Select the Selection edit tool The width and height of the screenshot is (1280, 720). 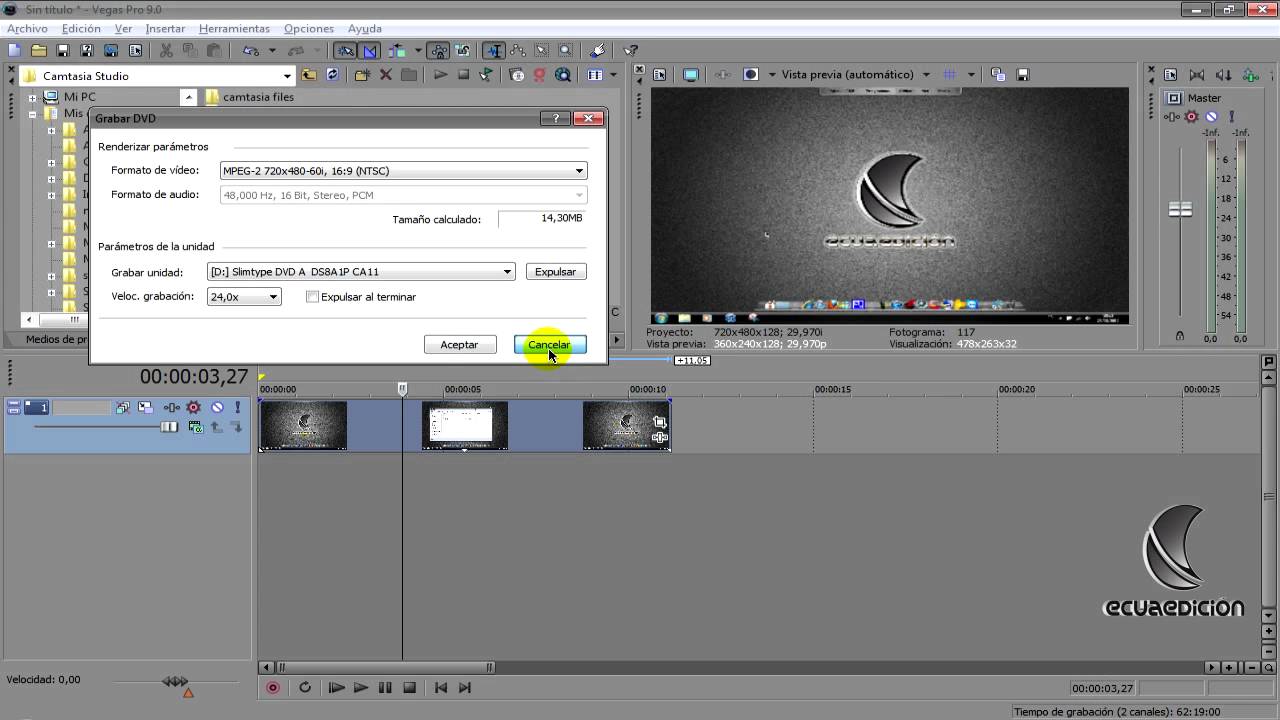(542, 50)
